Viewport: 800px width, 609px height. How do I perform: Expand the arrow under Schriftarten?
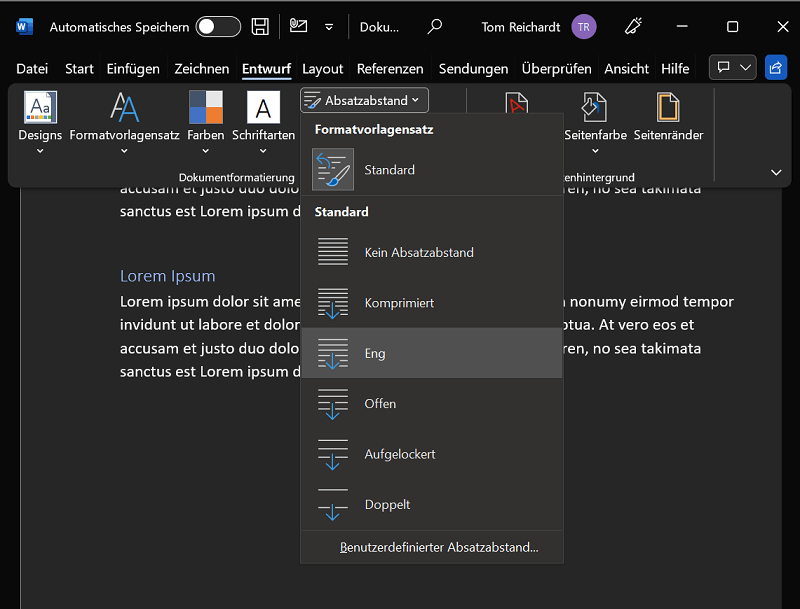[x=263, y=151]
